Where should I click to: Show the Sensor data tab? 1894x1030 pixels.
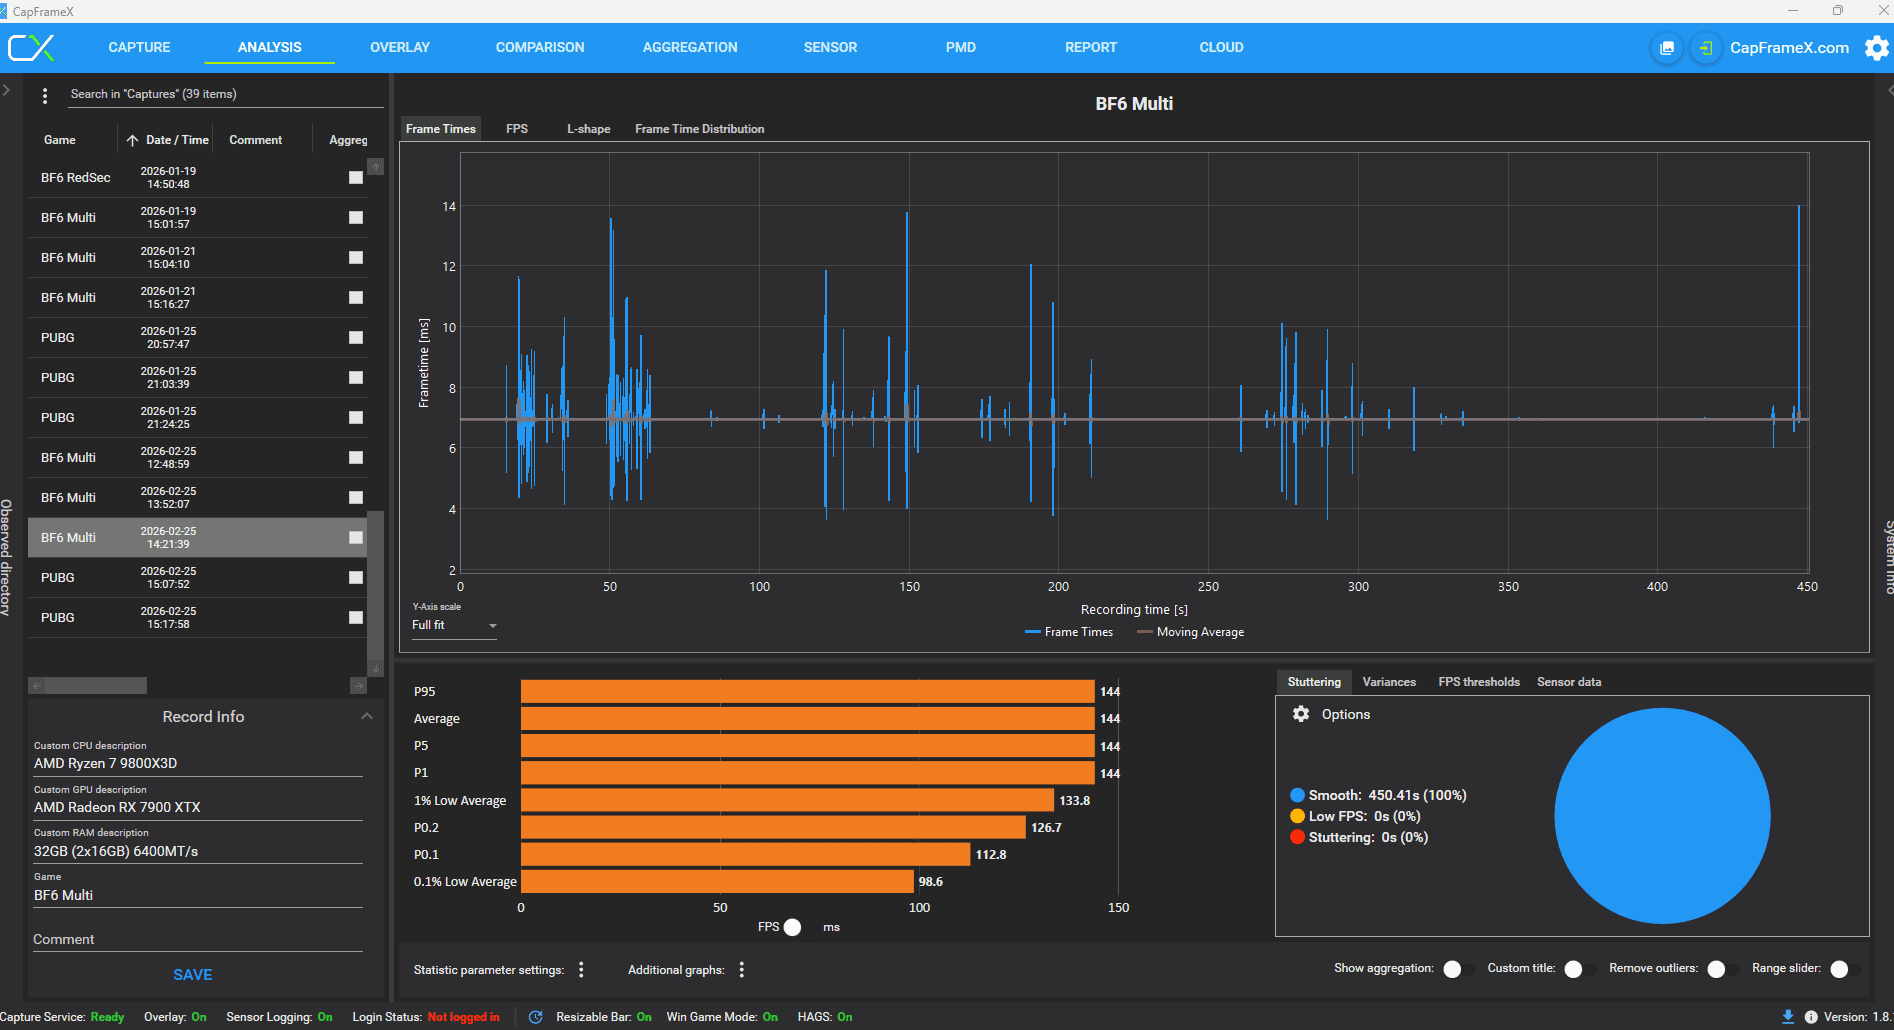click(x=1569, y=682)
